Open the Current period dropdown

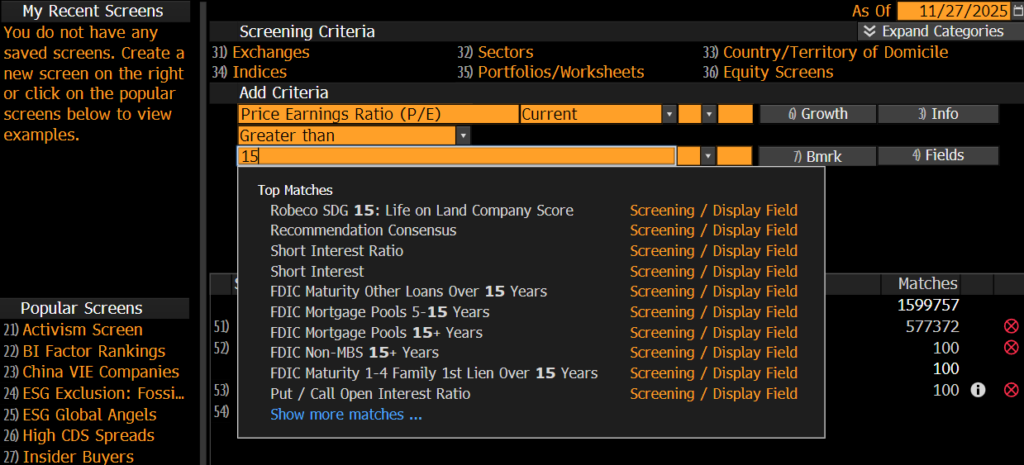tap(669, 114)
